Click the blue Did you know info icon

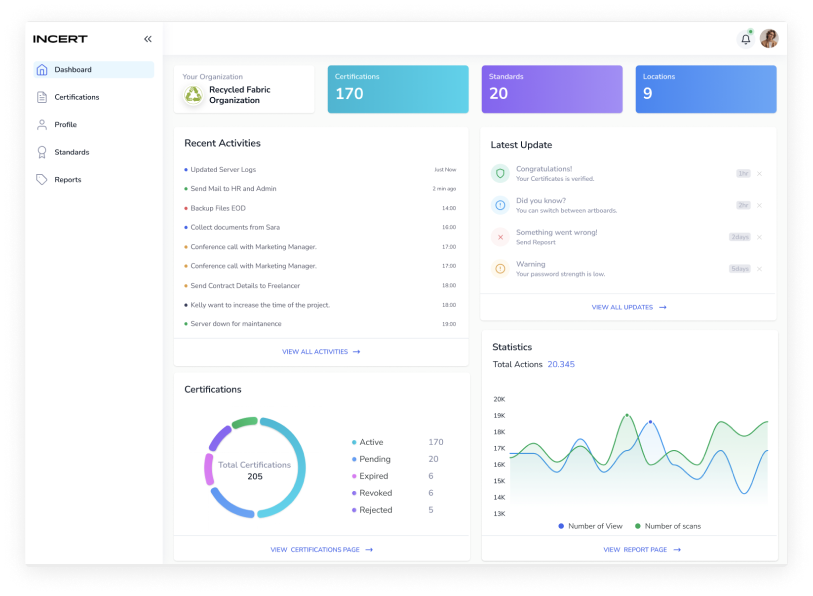pos(500,205)
